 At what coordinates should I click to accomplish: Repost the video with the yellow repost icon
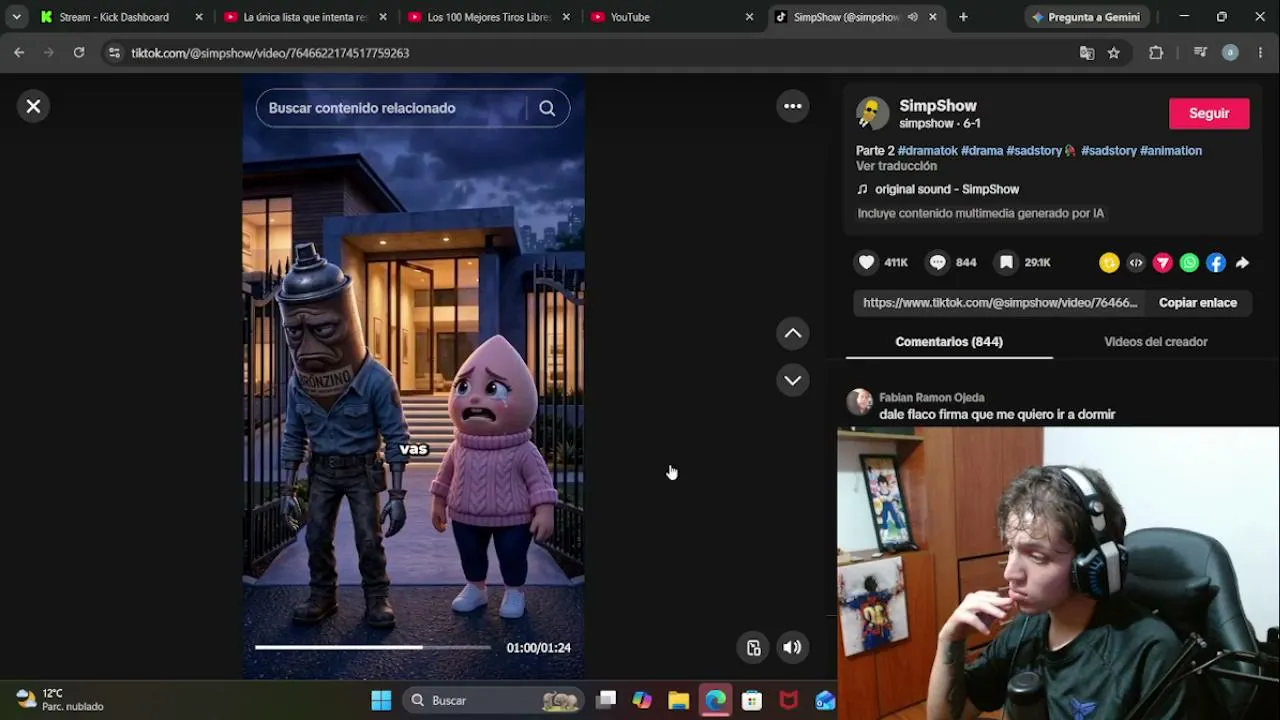[x=1109, y=263]
